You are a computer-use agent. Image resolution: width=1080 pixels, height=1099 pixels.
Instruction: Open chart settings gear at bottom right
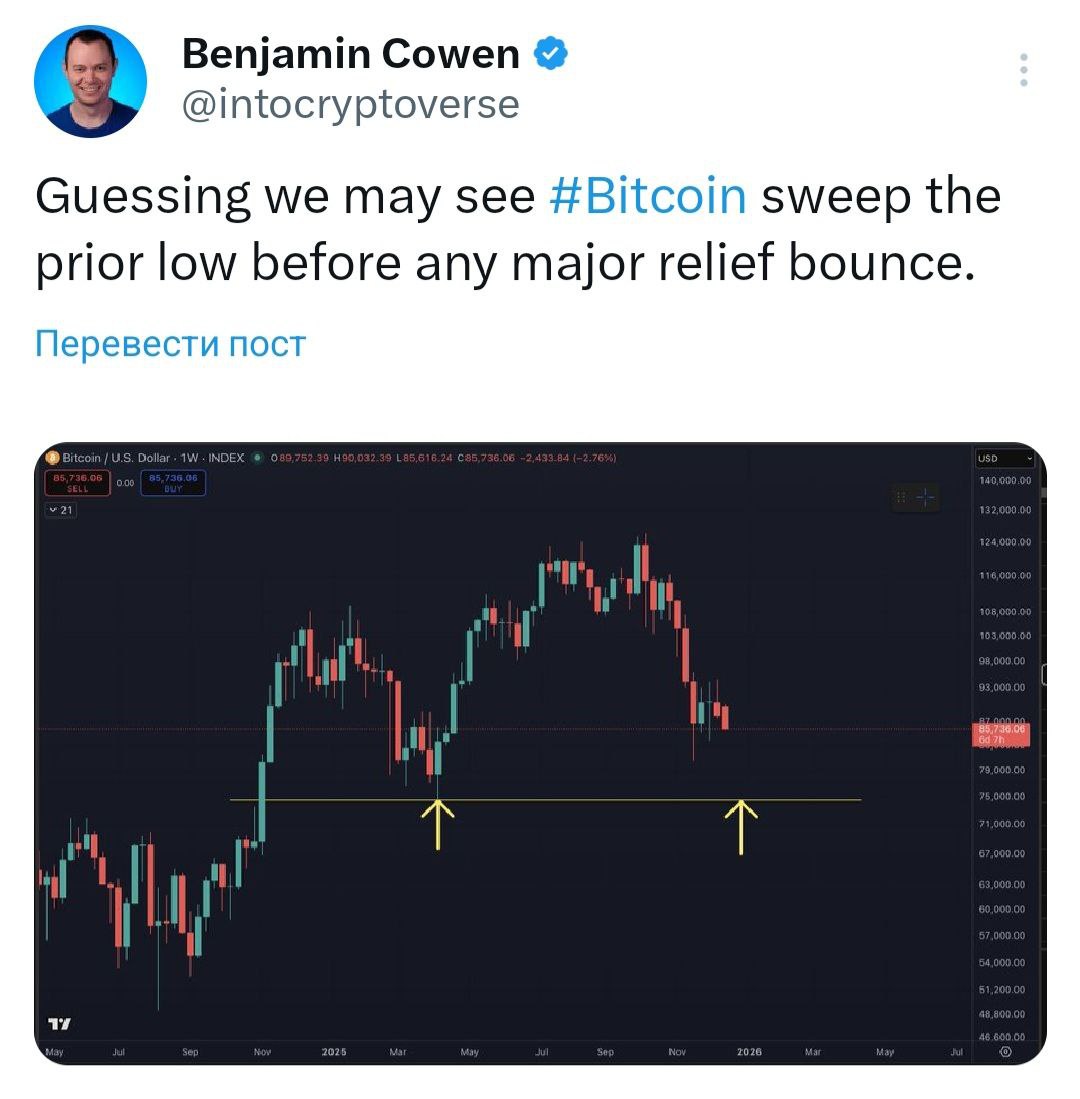[1006, 1051]
